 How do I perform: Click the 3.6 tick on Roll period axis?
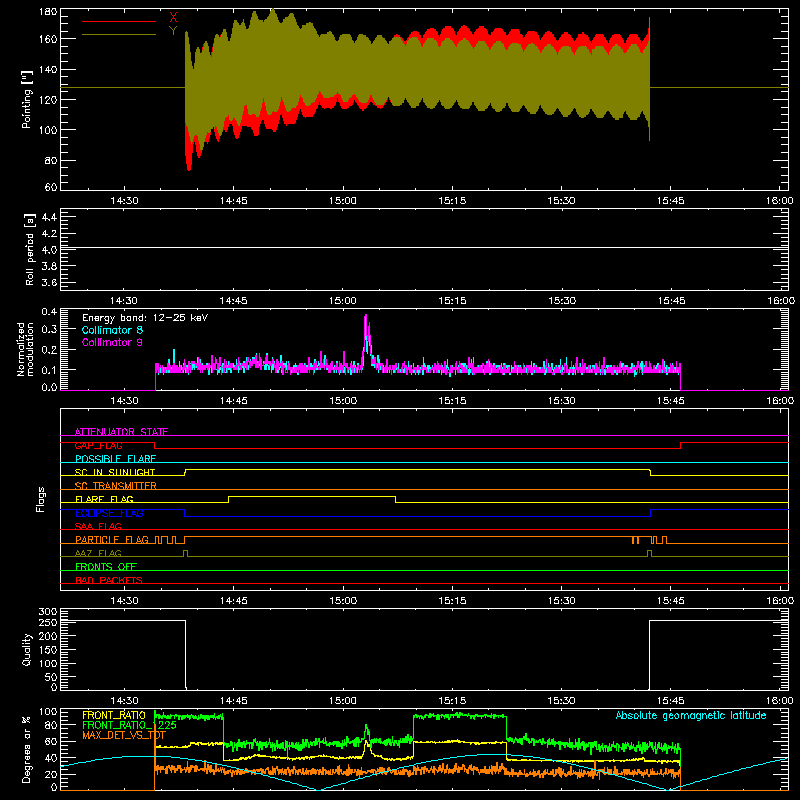49,282
